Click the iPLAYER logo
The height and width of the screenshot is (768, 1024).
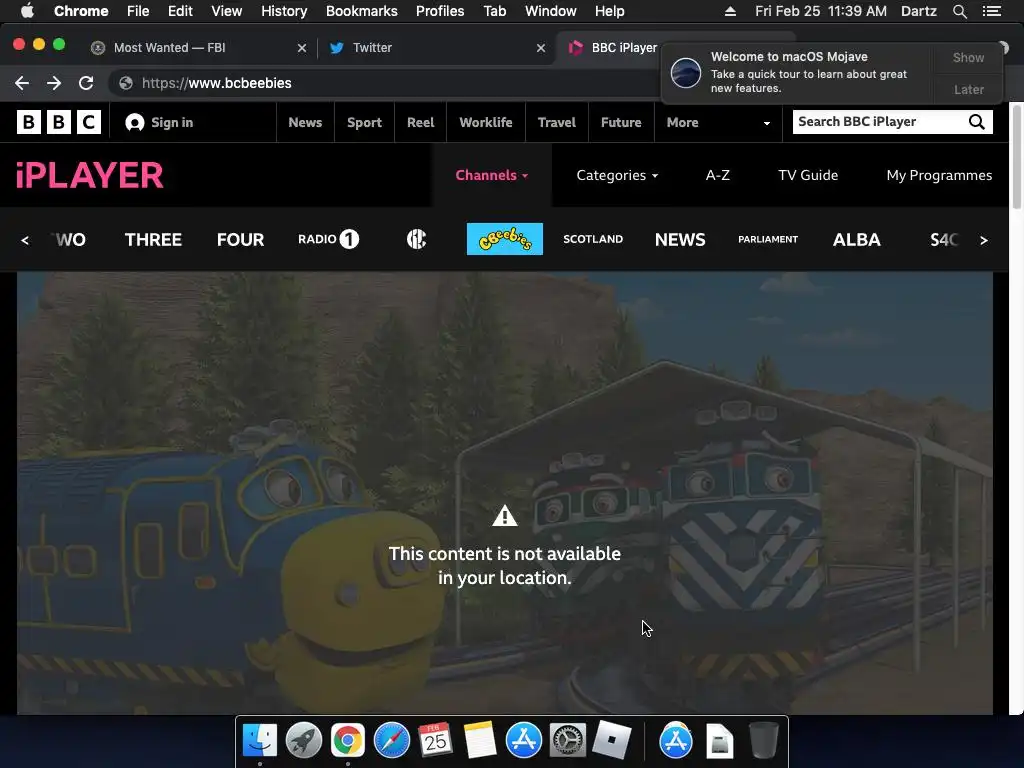click(x=89, y=175)
